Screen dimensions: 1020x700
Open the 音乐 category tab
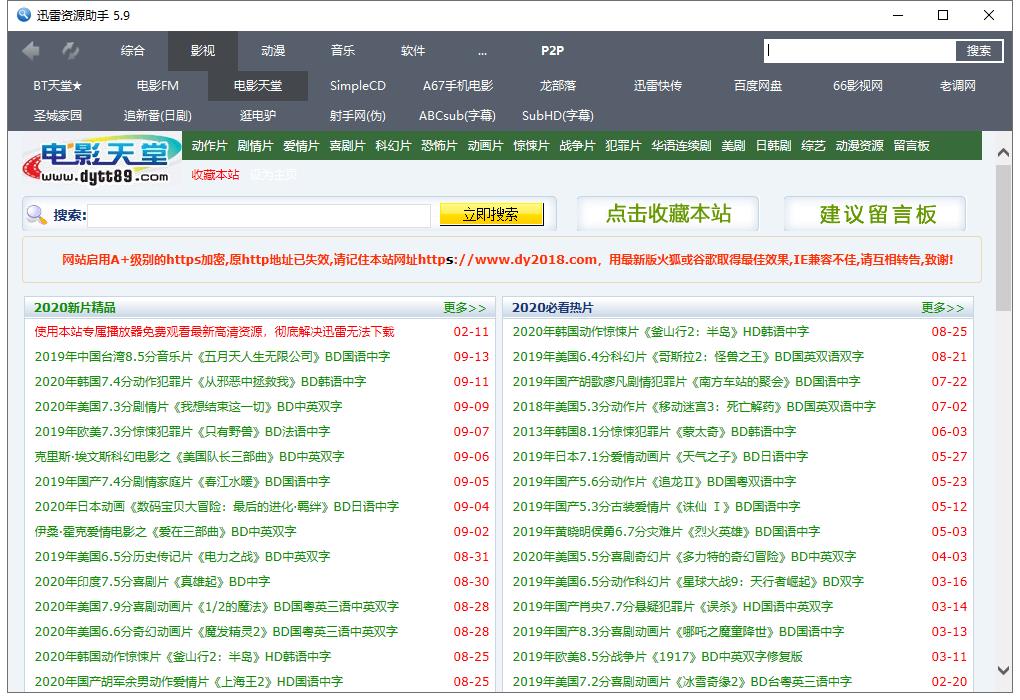pyautogui.click(x=342, y=51)
